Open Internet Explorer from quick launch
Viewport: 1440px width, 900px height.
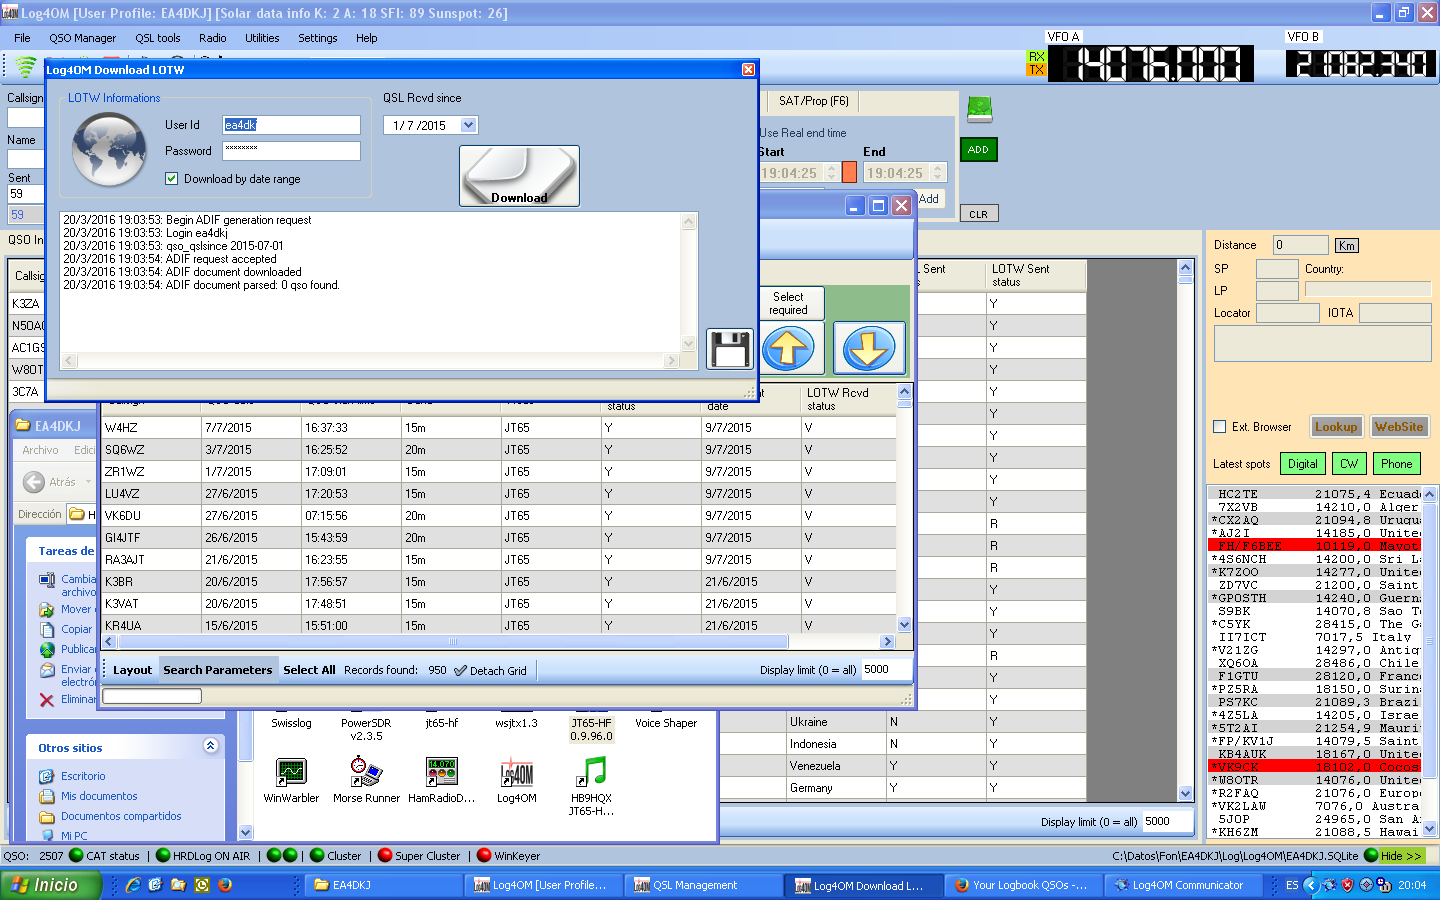click(133, 885)
